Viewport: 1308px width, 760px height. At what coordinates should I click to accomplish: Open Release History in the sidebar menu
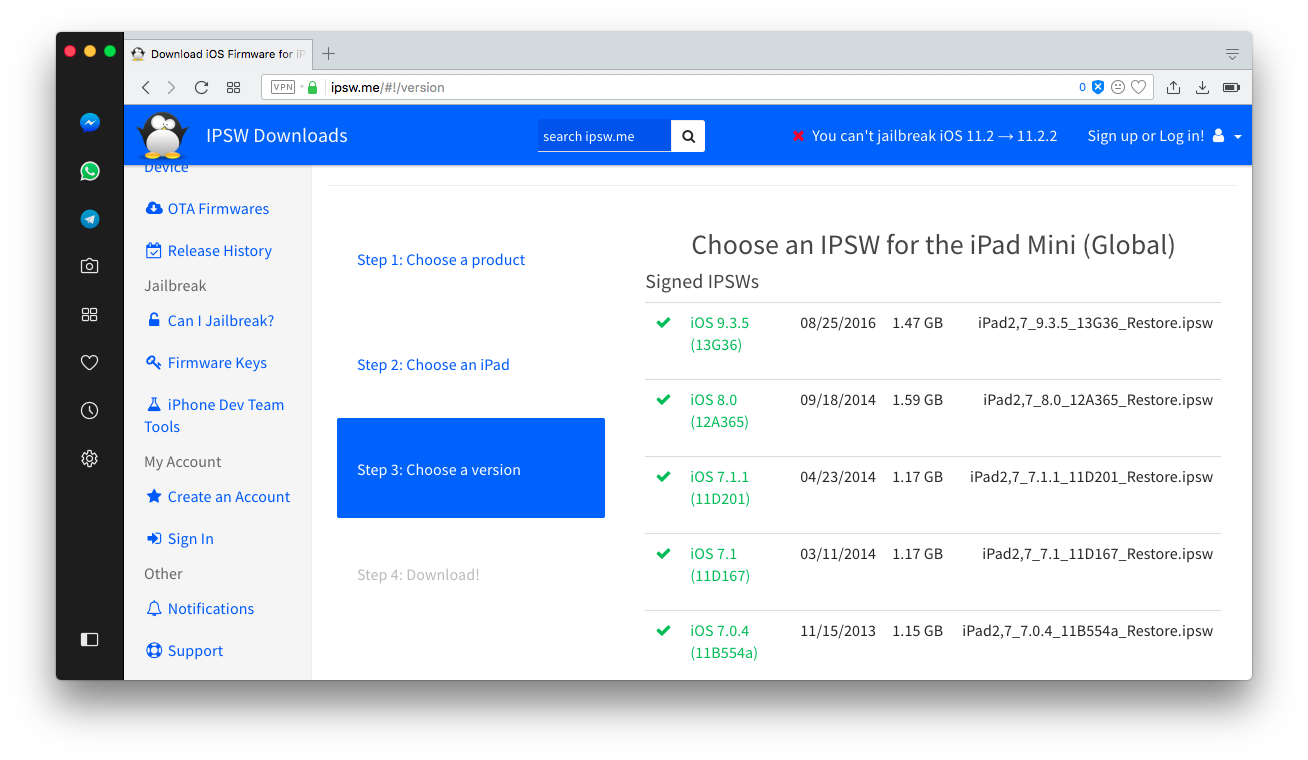[208, 251]
